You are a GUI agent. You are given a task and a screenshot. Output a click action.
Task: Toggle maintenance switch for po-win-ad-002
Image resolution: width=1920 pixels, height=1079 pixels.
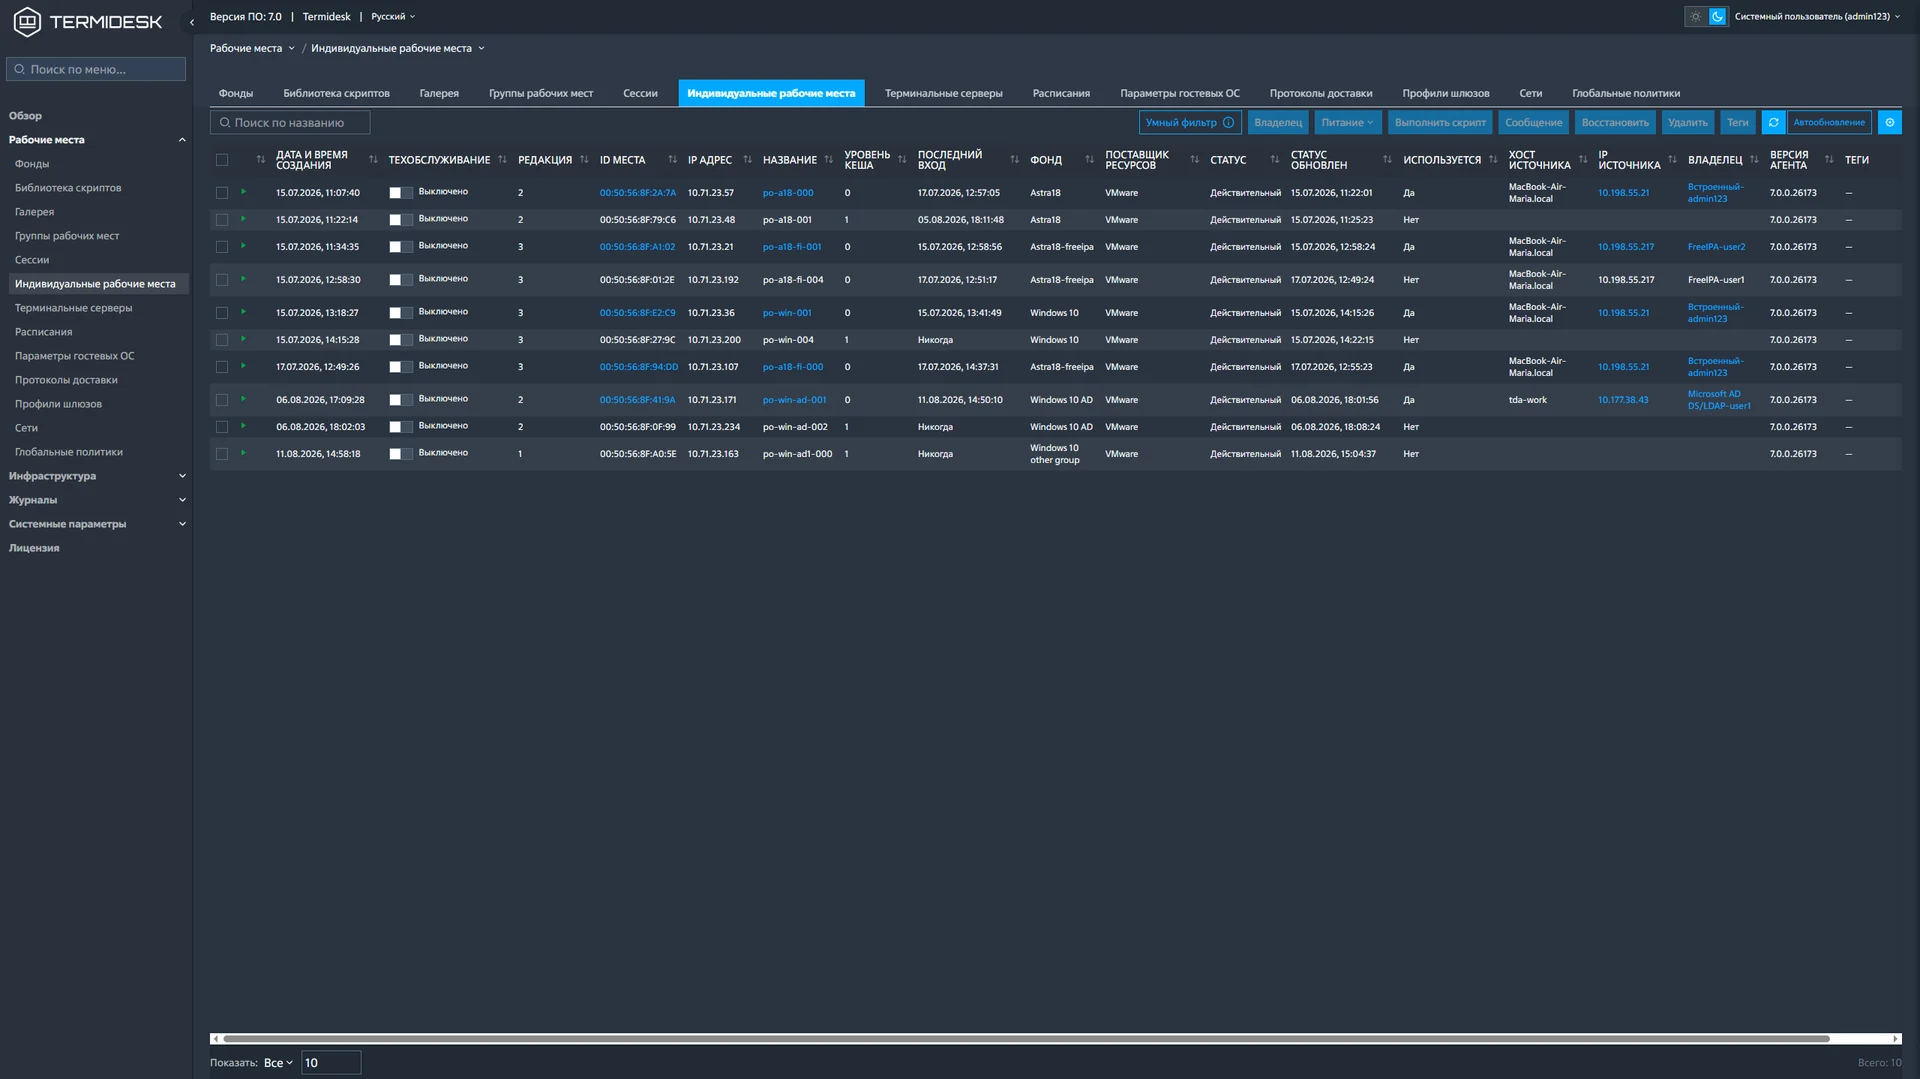[400, 427]
